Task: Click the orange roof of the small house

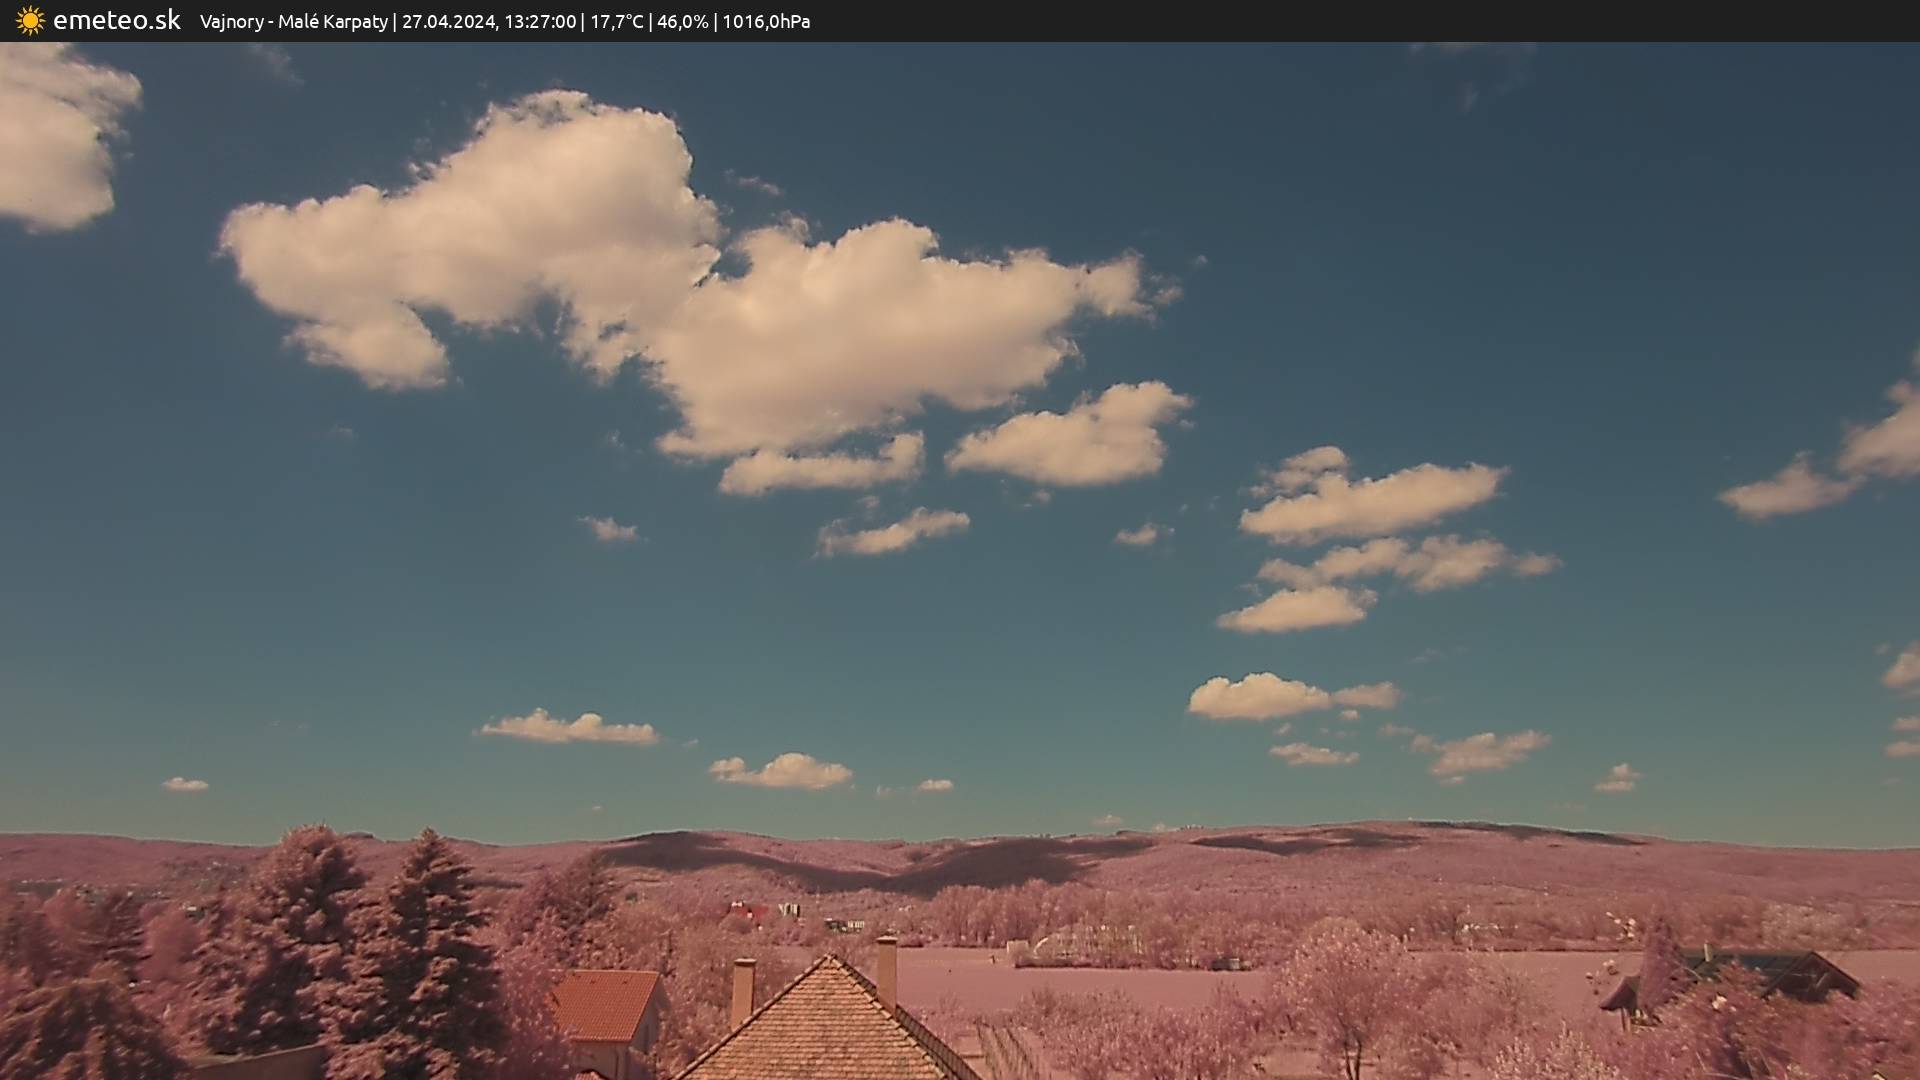Action: (x=603, y=1003)
